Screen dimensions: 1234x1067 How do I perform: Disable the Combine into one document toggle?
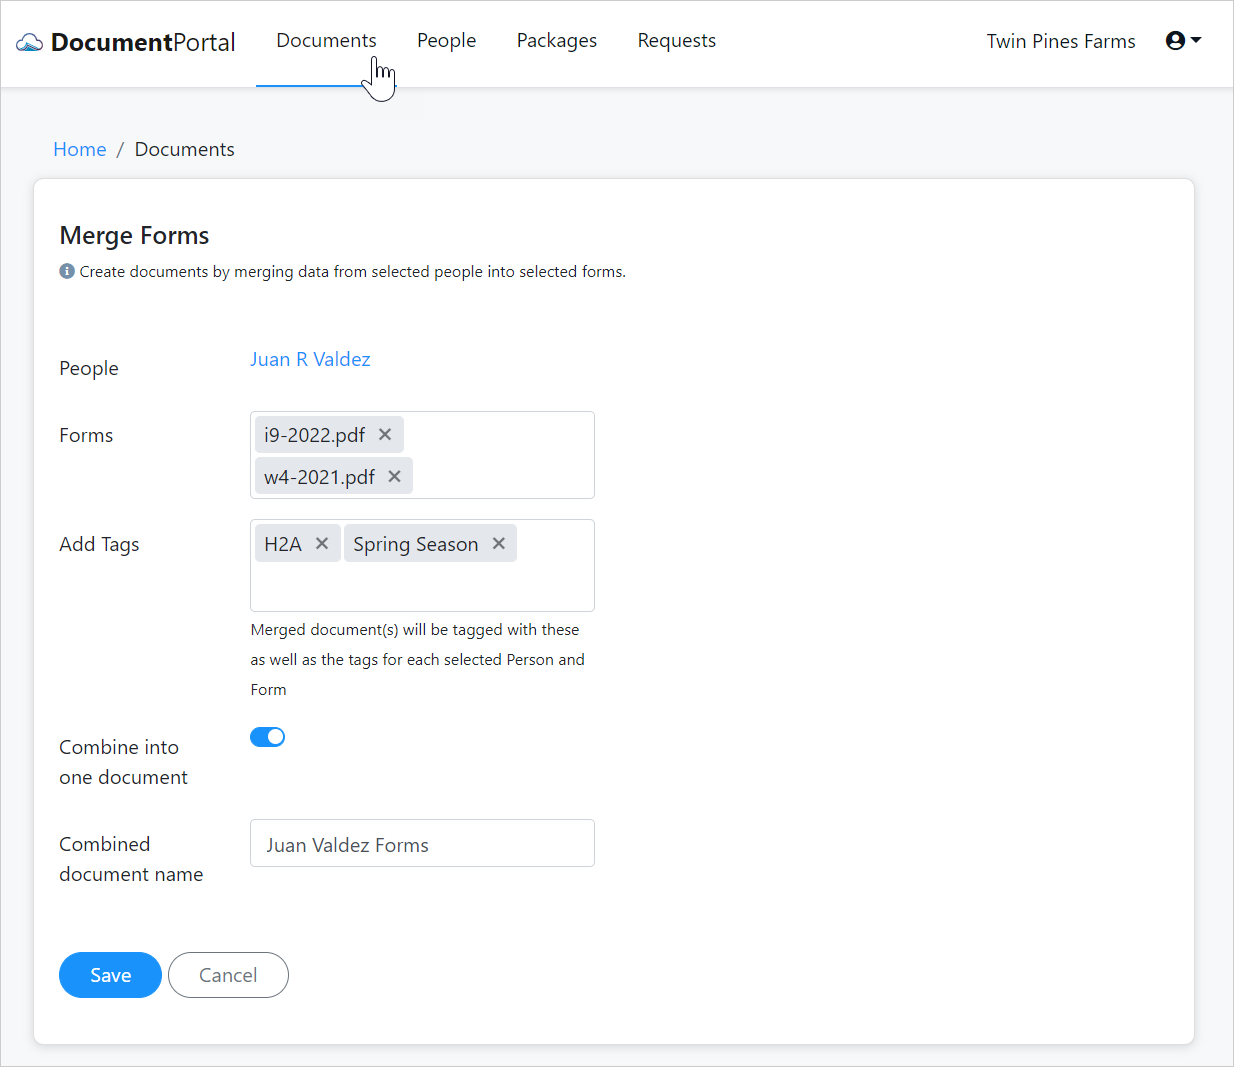tap(268, 736)
